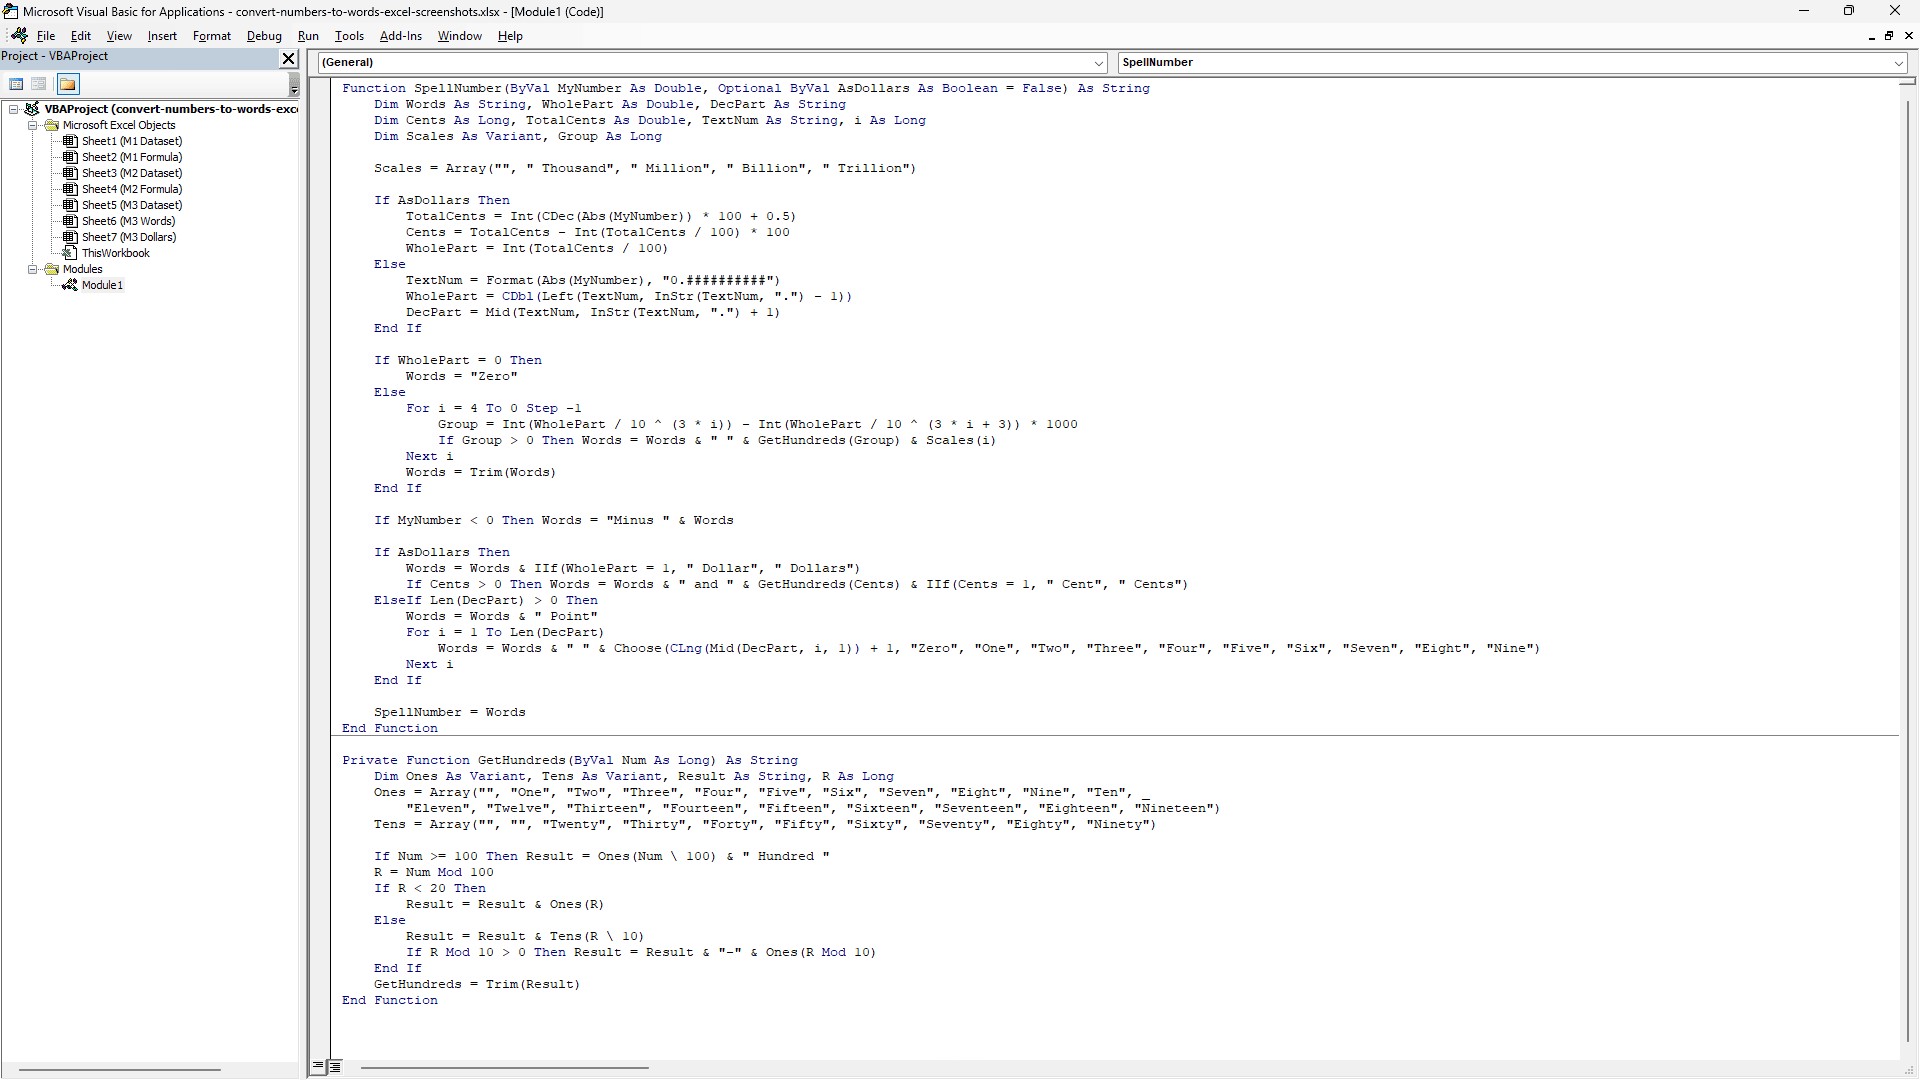Screen dimensions: 1920x1080
Task: Open the Format menu
Action: [212, 36]
